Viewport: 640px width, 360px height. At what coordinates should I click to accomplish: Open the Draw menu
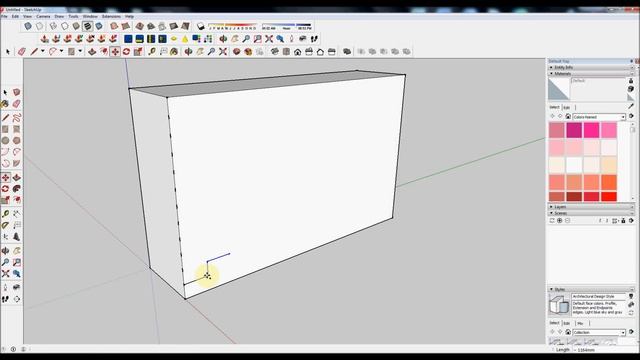coord(59,17)
